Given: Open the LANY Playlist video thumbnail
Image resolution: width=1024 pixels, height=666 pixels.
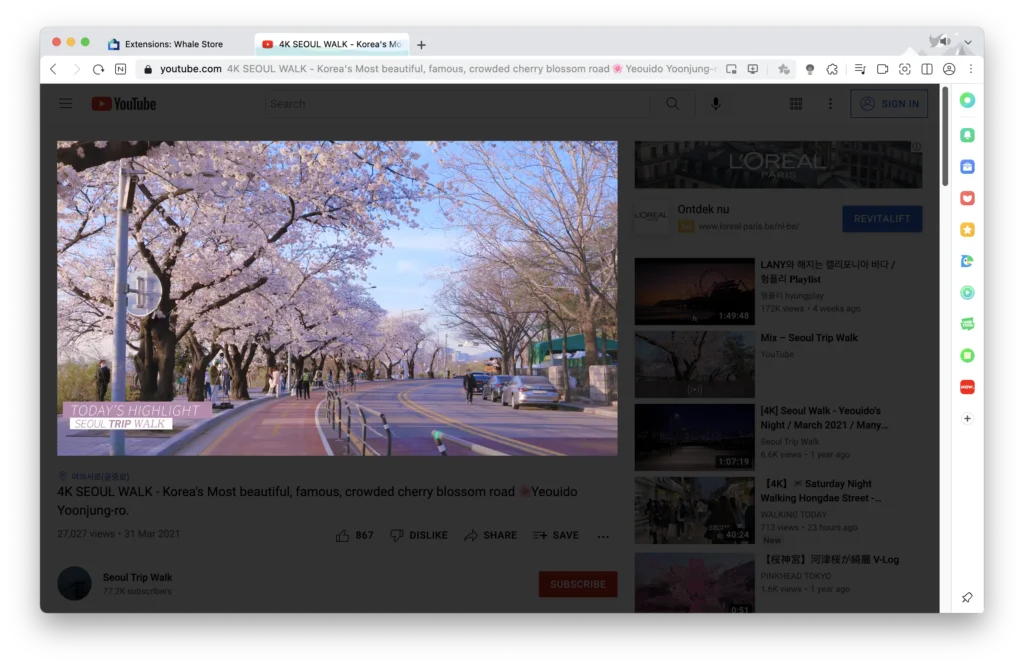Looking at the screenshot, I should pyautogui.click(x=695, y=291).
